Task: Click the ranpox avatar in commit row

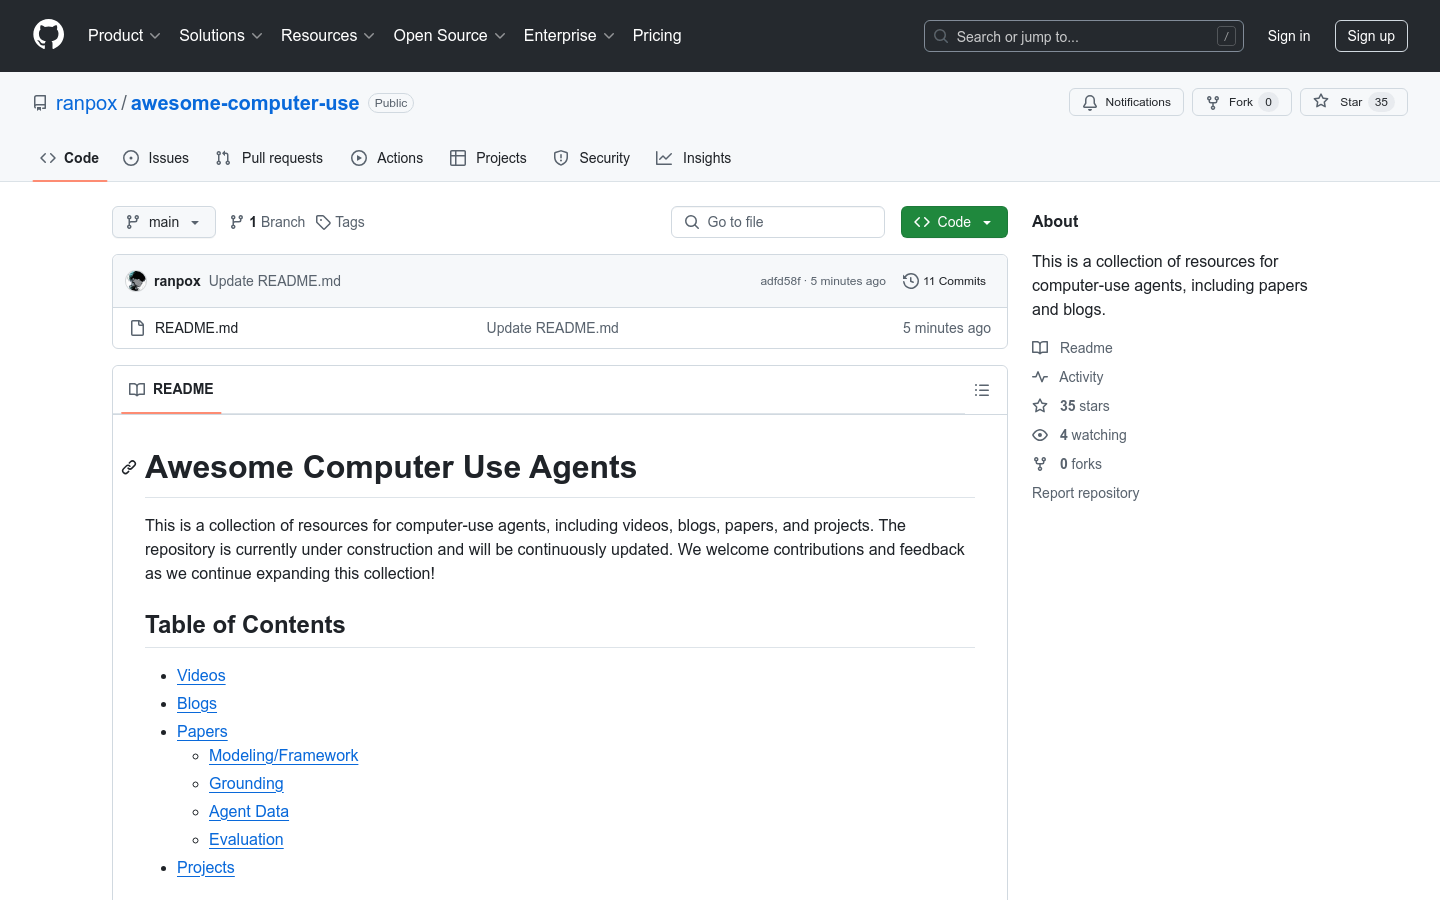Action: [x=137, y=281]
